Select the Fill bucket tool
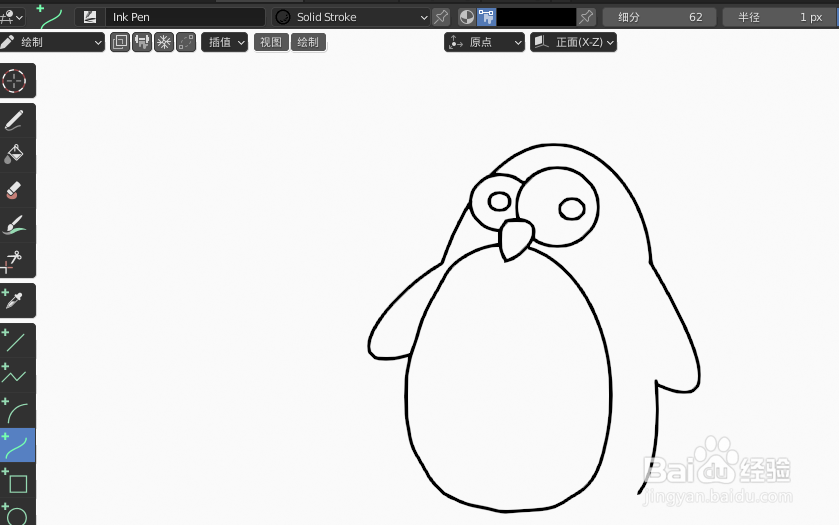839x525 pixels. coord(15,155)
